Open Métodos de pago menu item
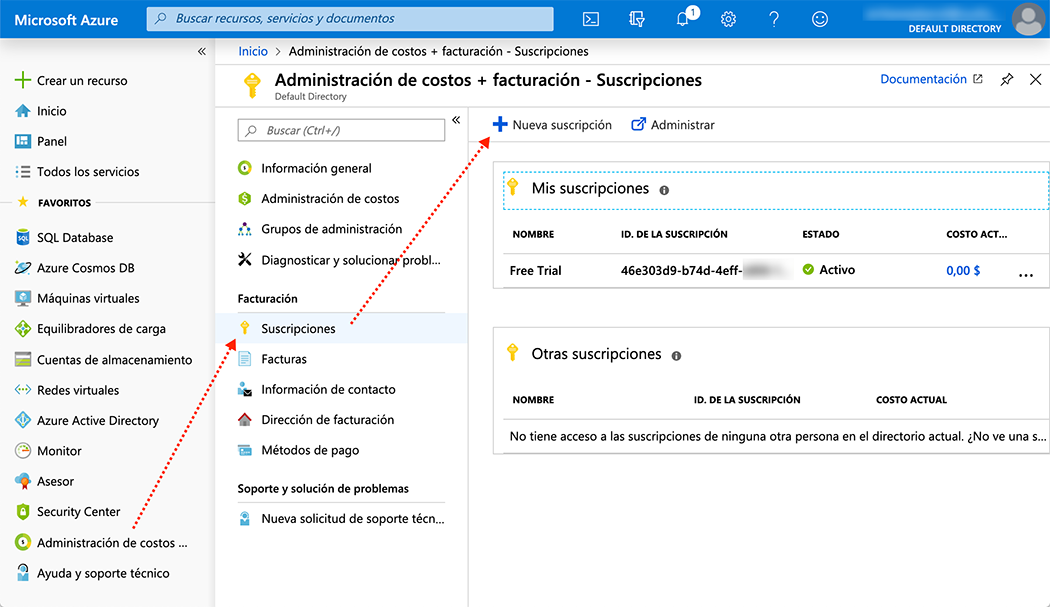The width and height of the screenshot is (1050, 607). pyautogui.click(x=299, y=450)
